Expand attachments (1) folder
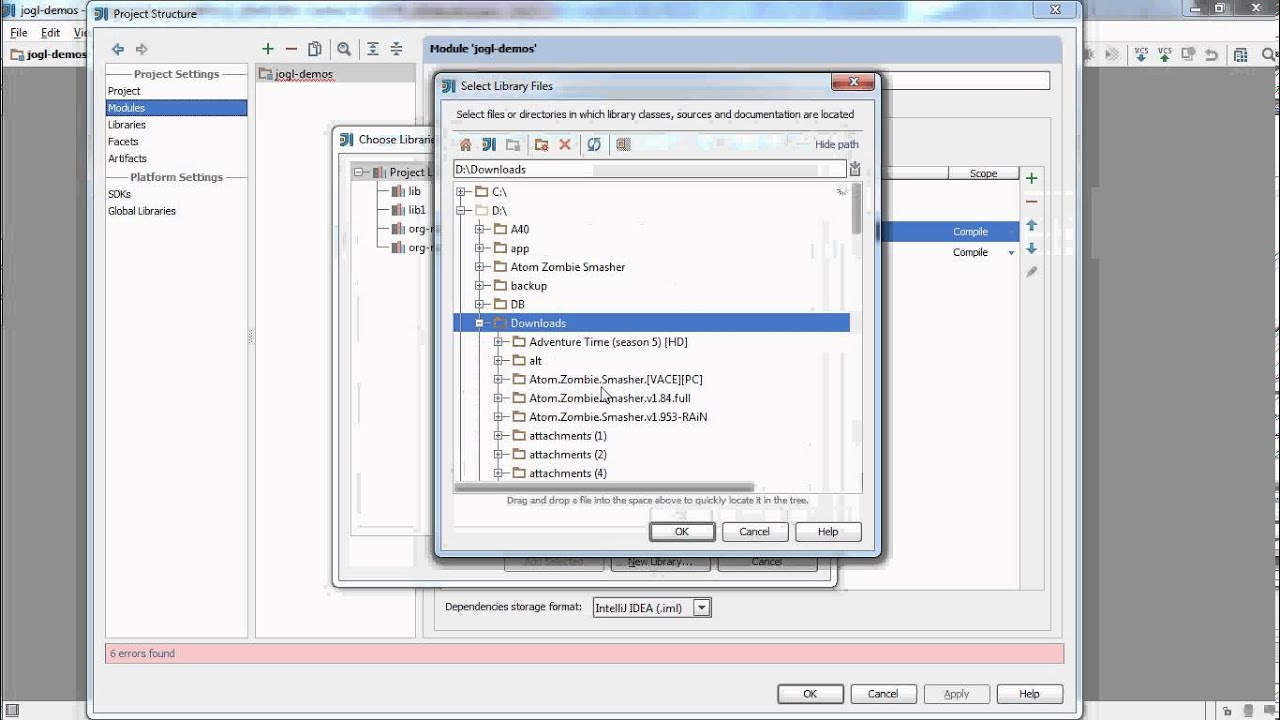Image resolution: width=1280 pixels, height=720 pixels. click(498, 436)
